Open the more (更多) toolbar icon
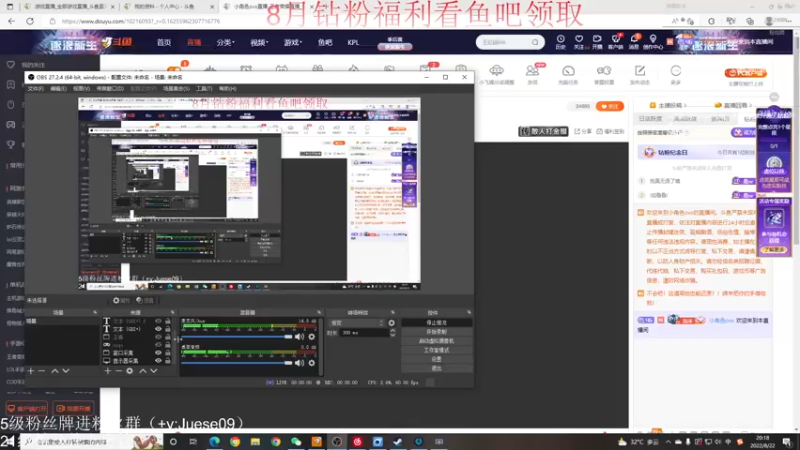Viewport: 800px width, 450px height. [x=676, y=73]
